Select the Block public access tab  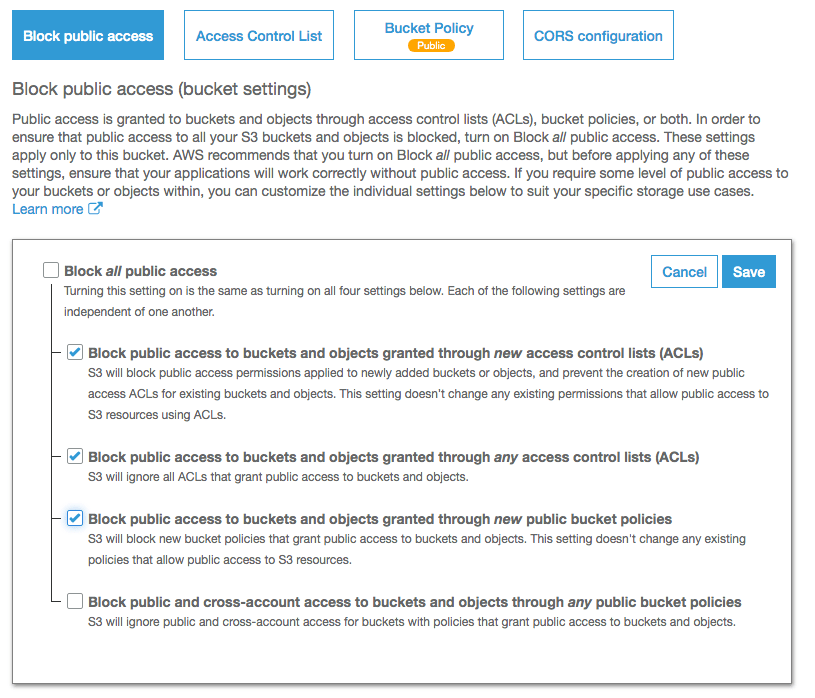coord(87,35)
